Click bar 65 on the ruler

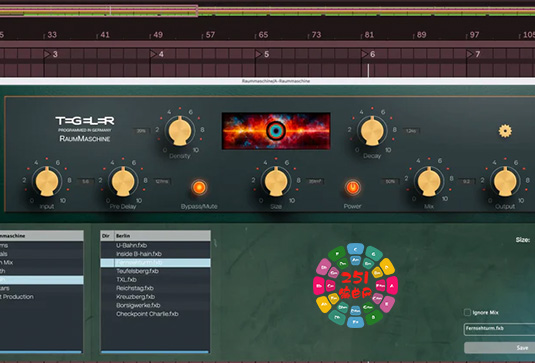263,35
